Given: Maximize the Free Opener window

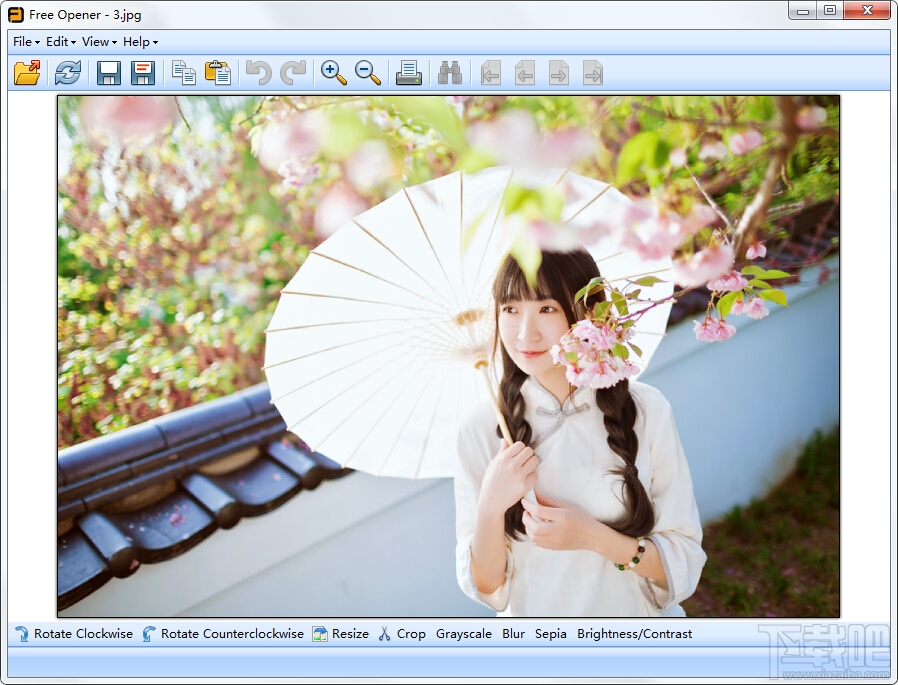Looking at the screenshot, I should 830,11.
